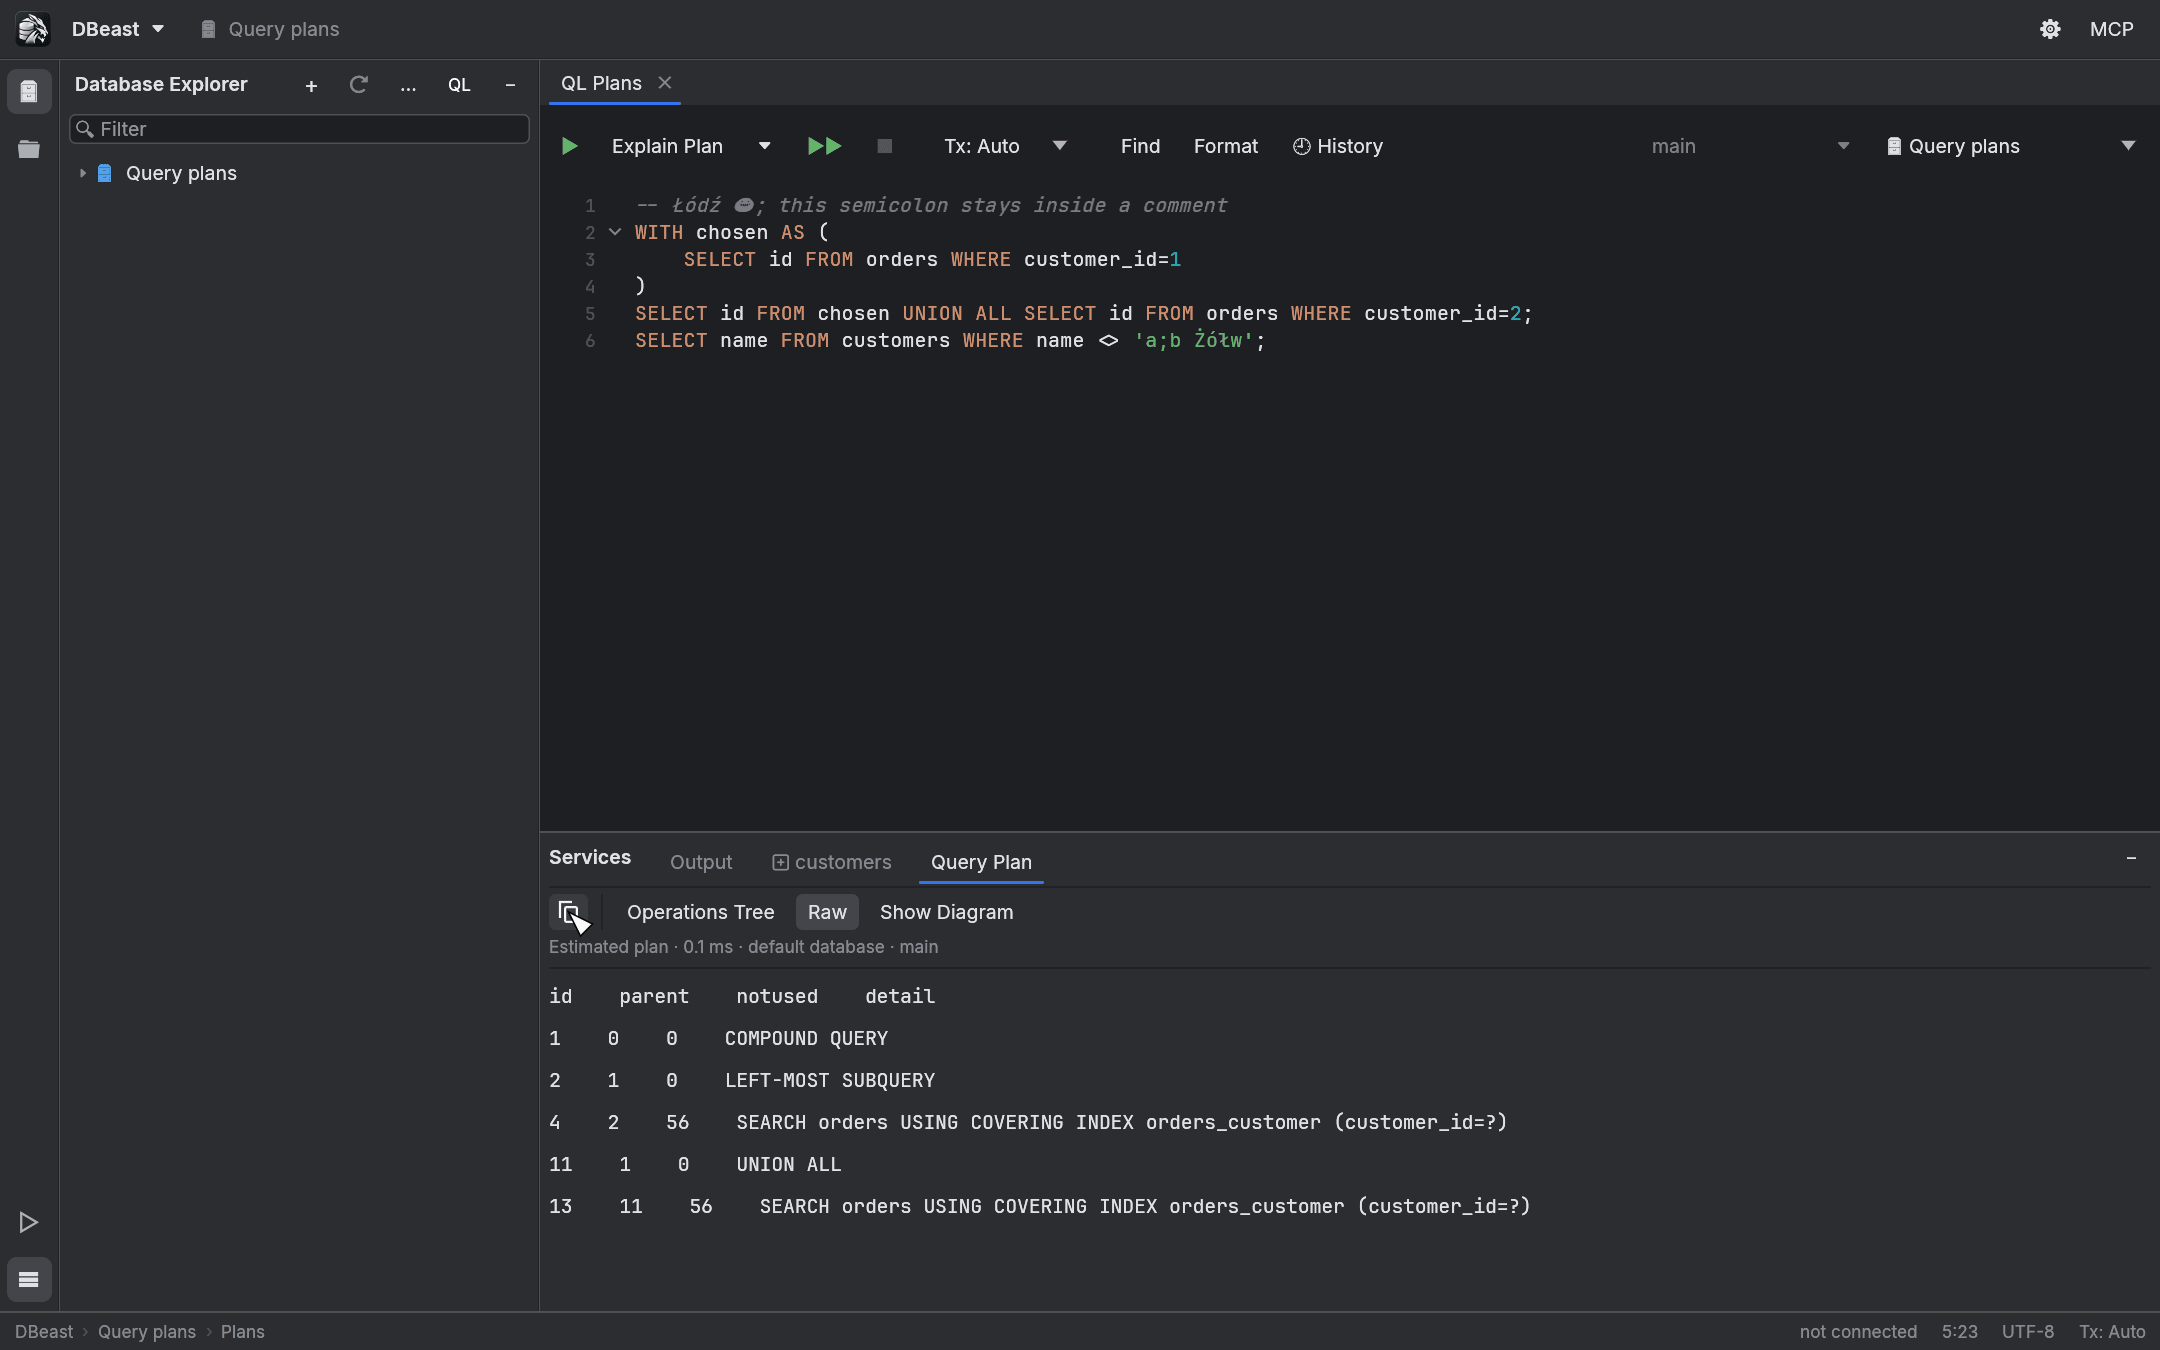
Task: Open the settings gear icon
Action: click(x=2050, y=29)
